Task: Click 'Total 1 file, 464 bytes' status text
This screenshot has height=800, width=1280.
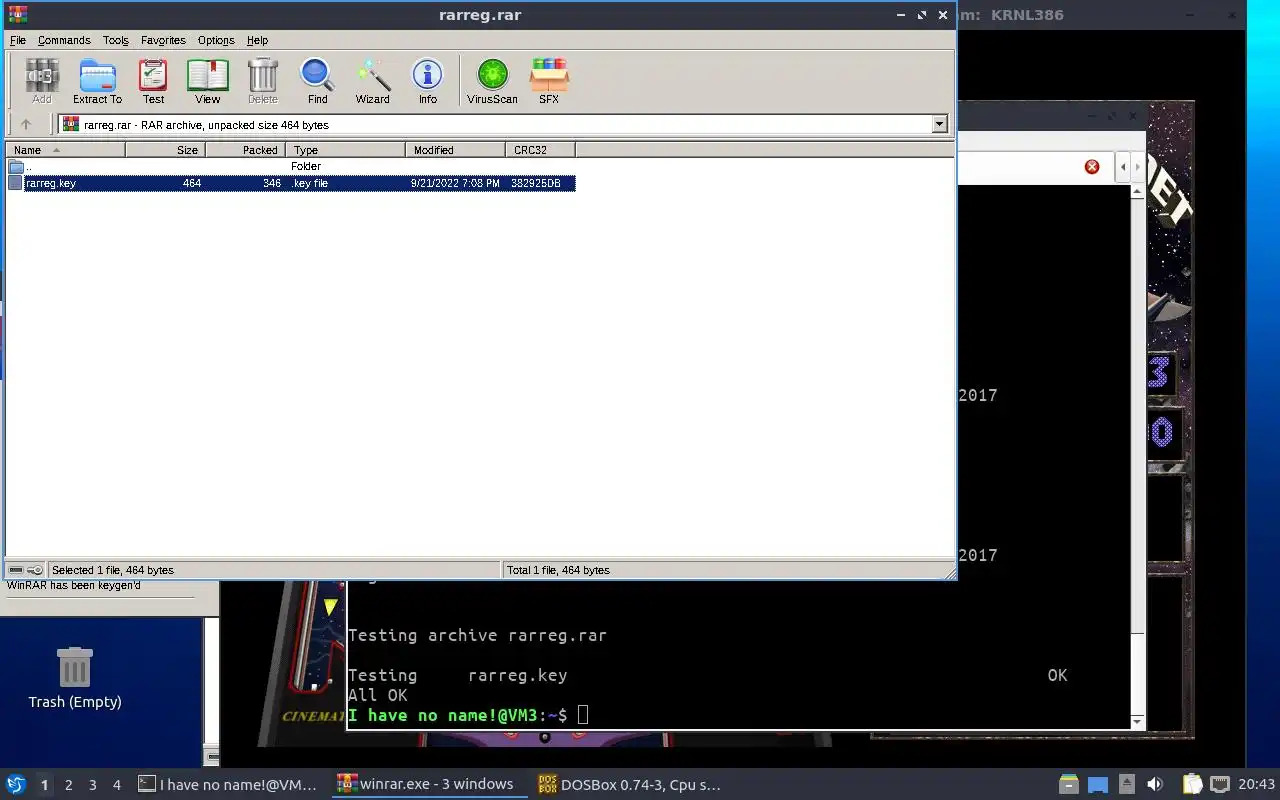Action: (558, 570)
